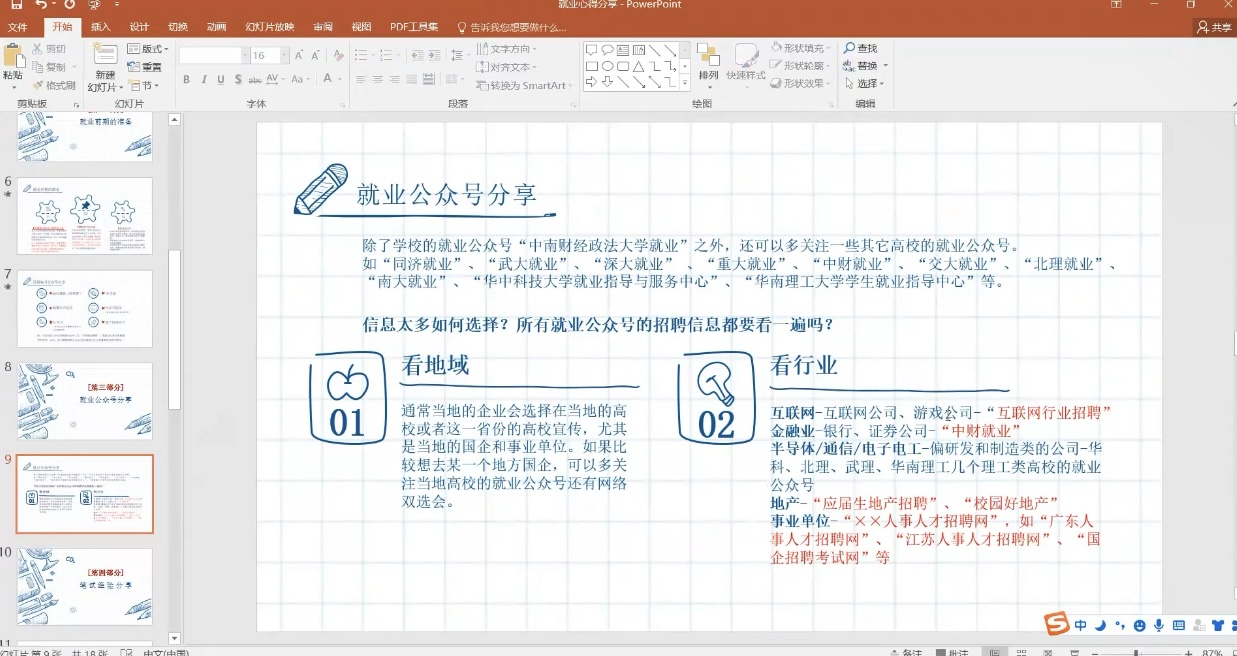Screen dimensions: 1237x656
Task: Click the New Slide (新建幻灯片) icon
Action: coord(105,55)
